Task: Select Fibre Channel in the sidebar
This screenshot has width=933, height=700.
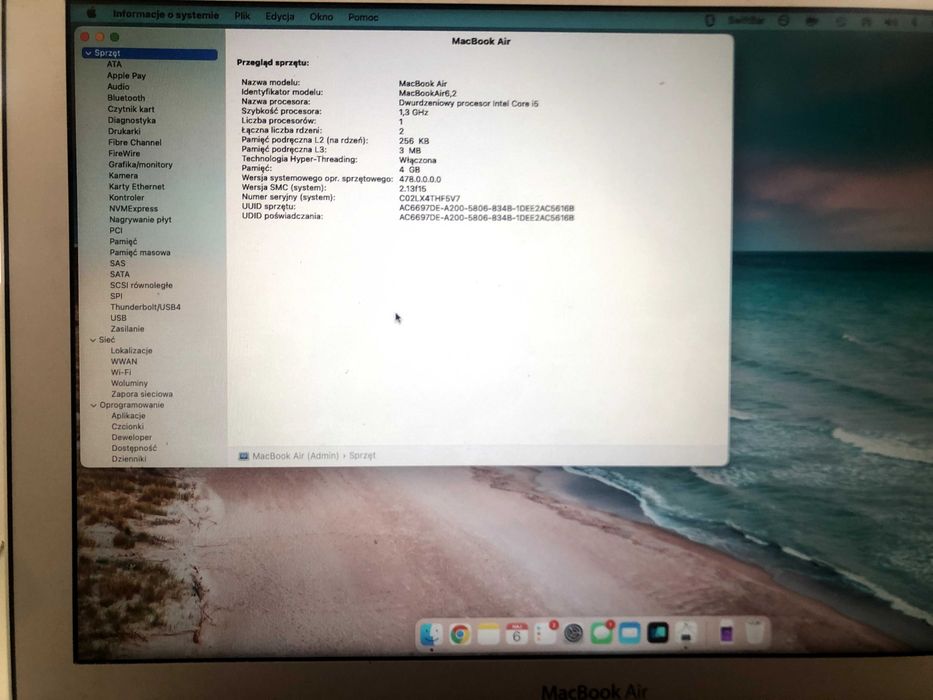Action: [134, 142]
